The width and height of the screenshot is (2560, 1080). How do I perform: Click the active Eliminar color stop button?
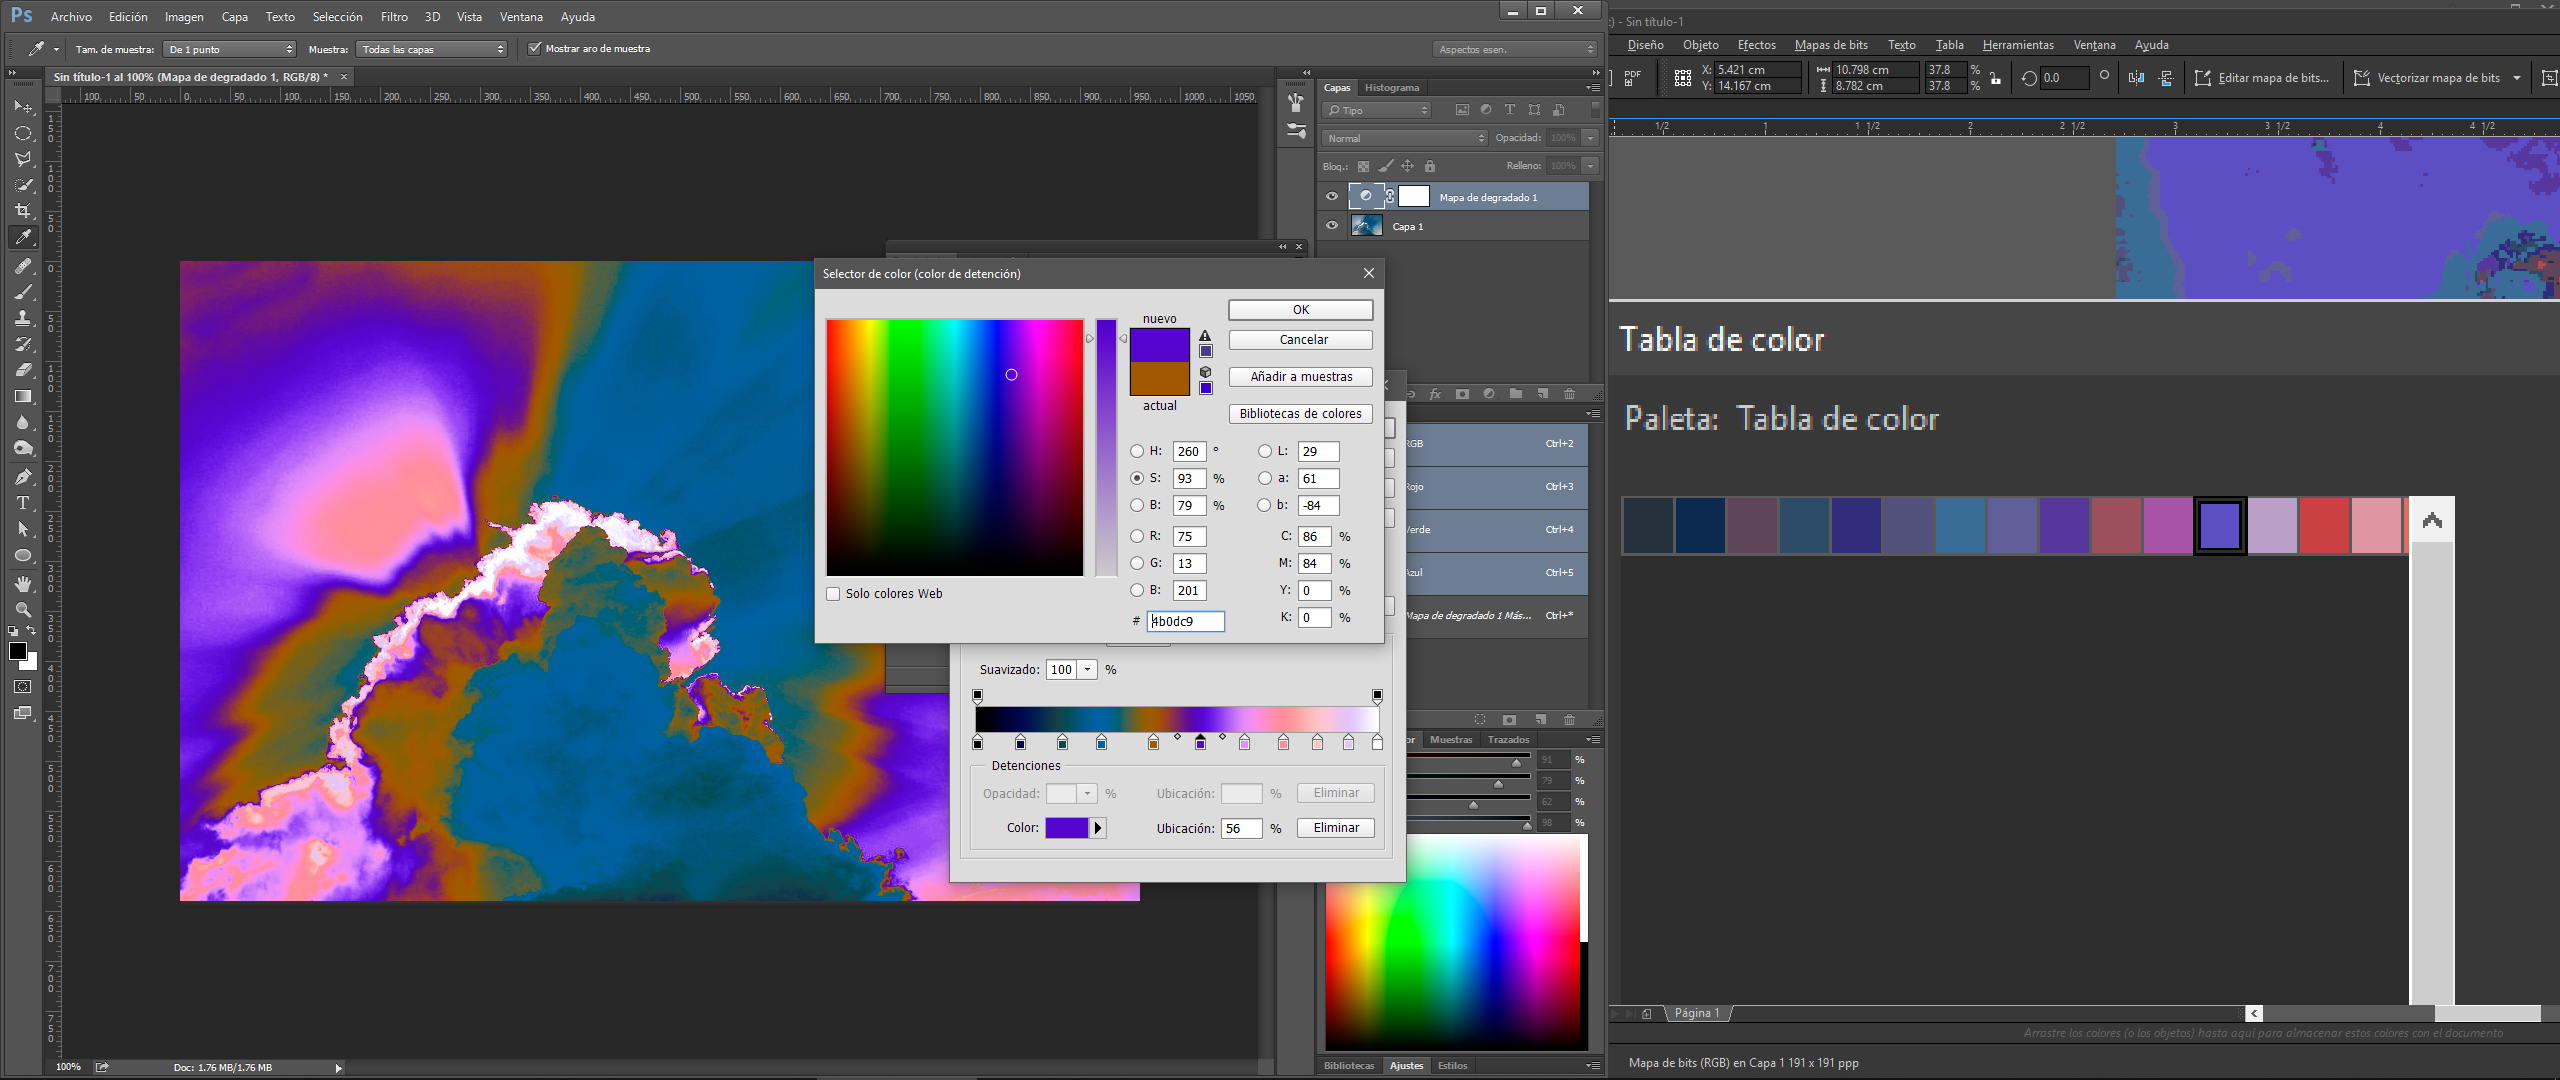tap(1336, 828)
